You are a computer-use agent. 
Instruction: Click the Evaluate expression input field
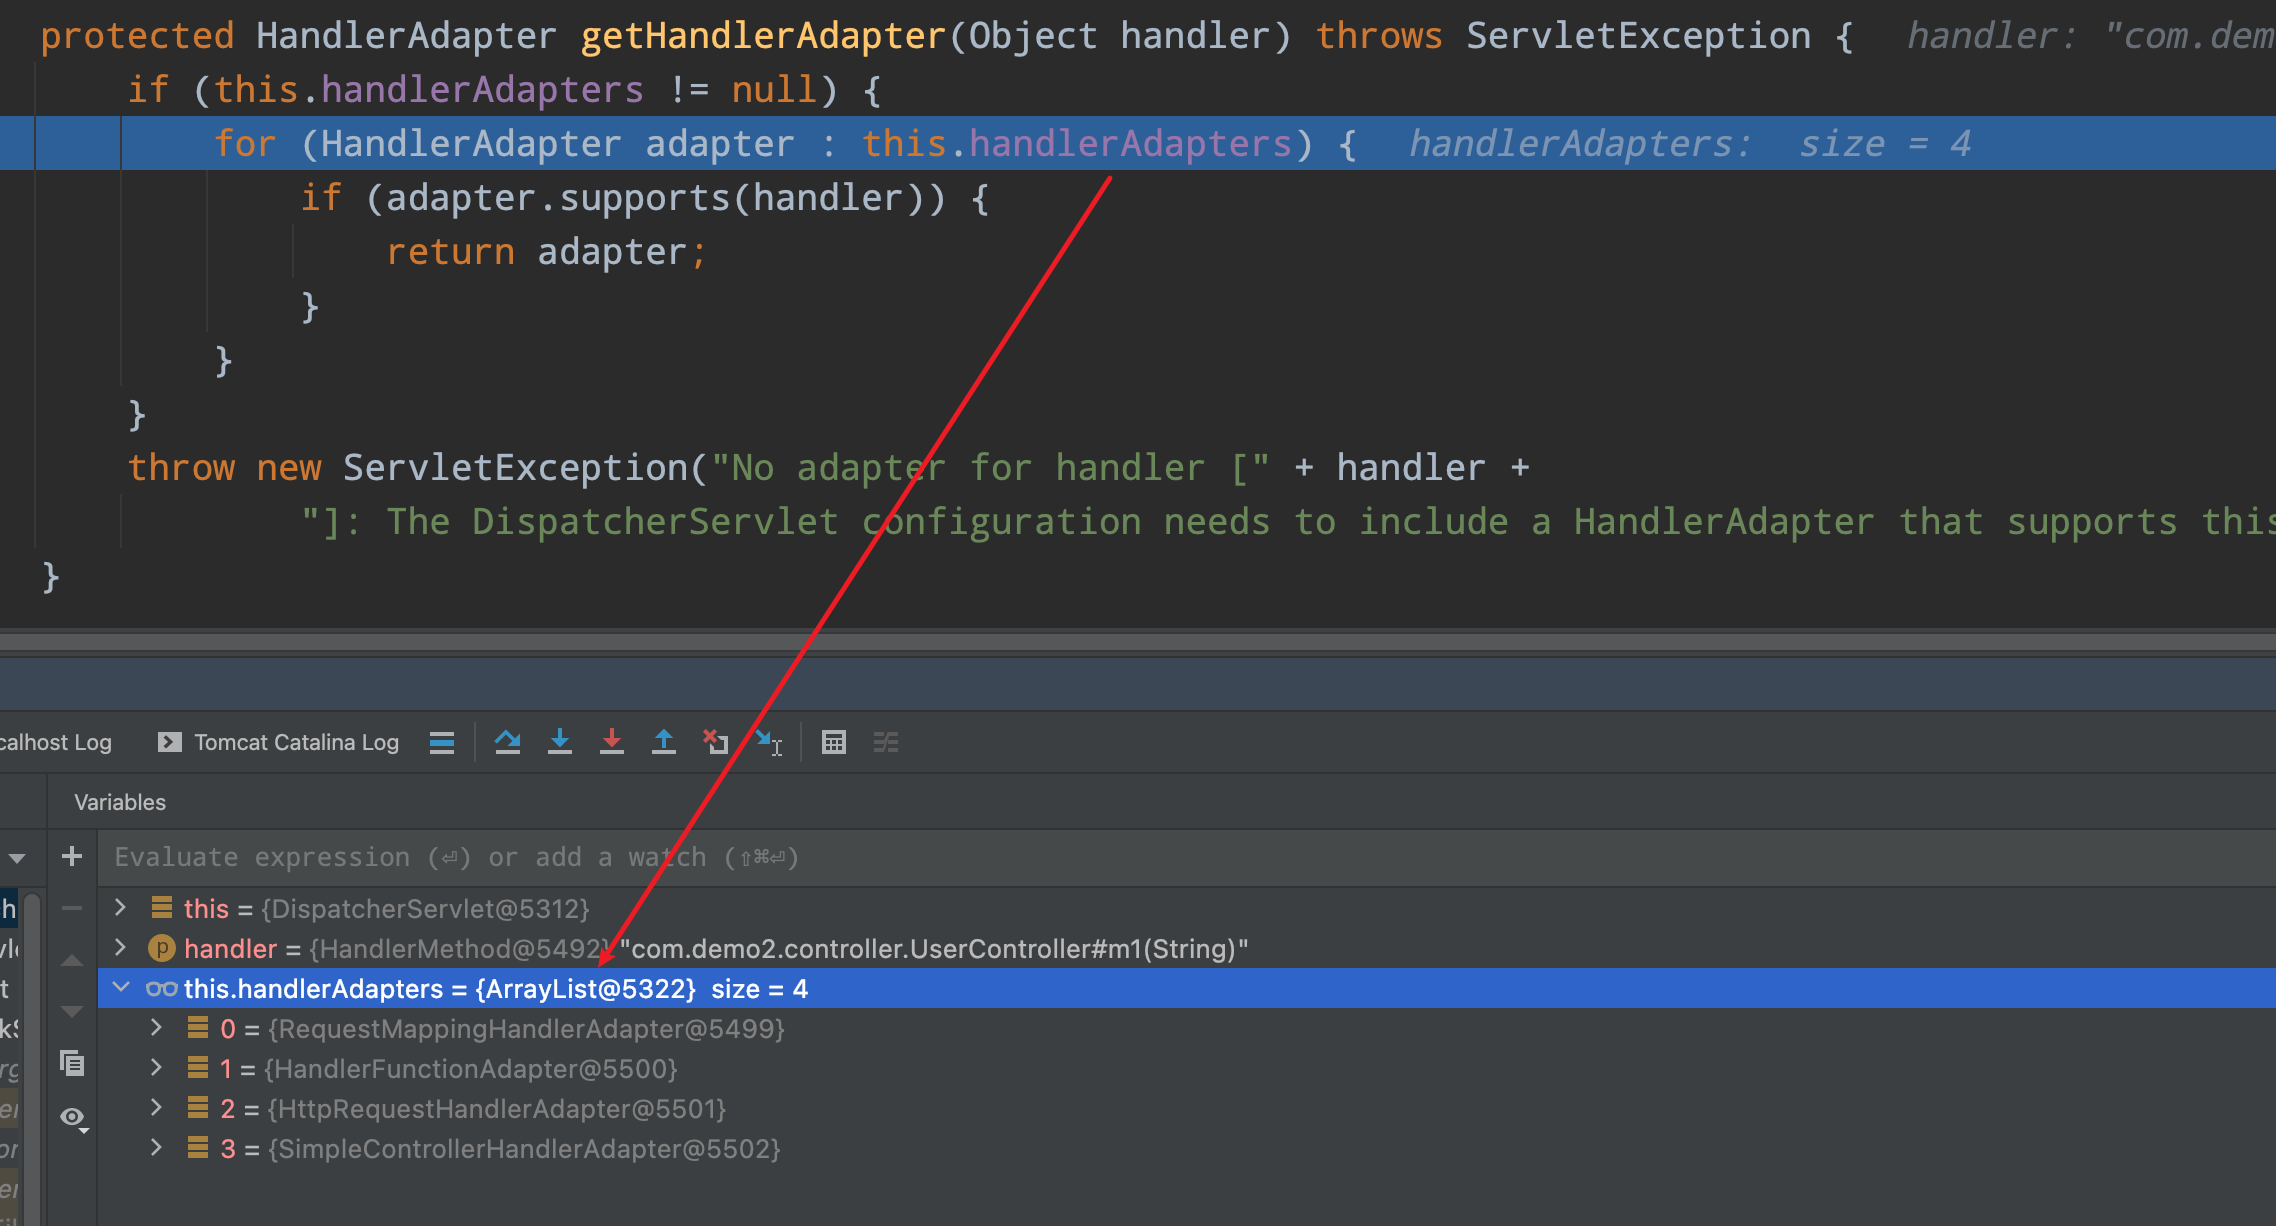(x=450, y=857)
